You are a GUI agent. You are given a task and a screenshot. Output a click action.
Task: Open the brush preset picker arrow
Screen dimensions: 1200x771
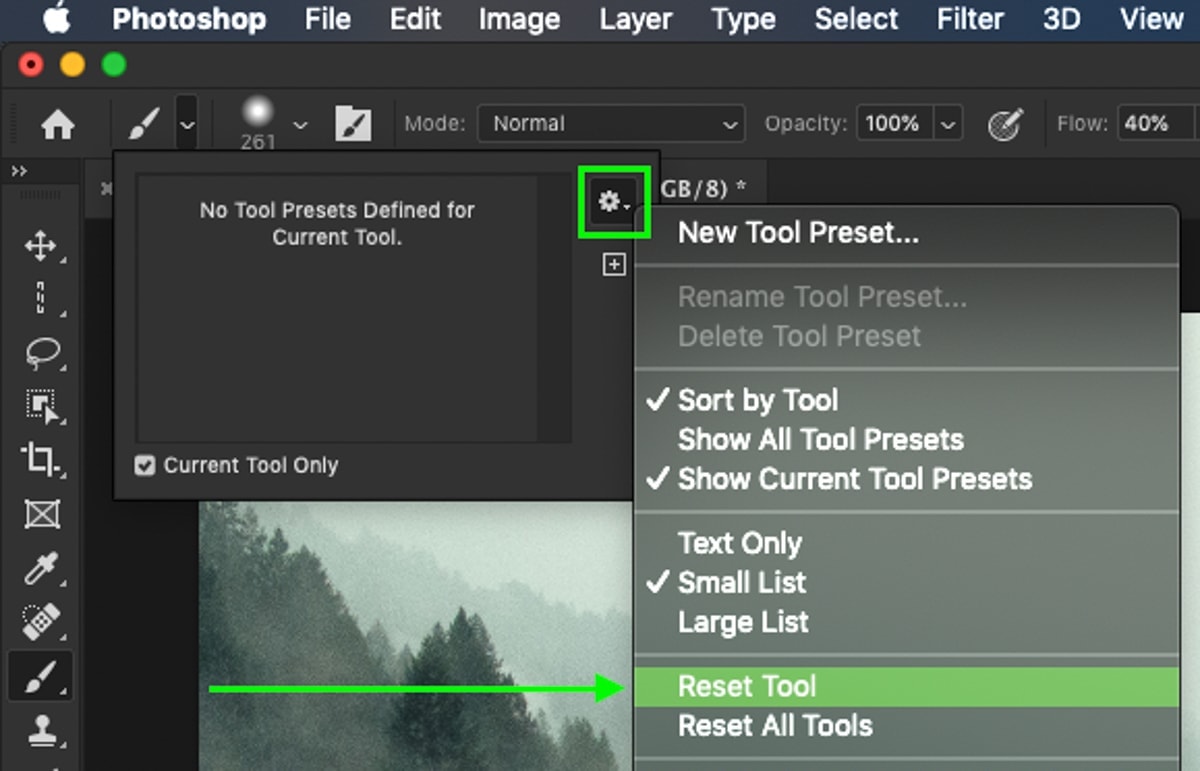[x=300, y=125]
